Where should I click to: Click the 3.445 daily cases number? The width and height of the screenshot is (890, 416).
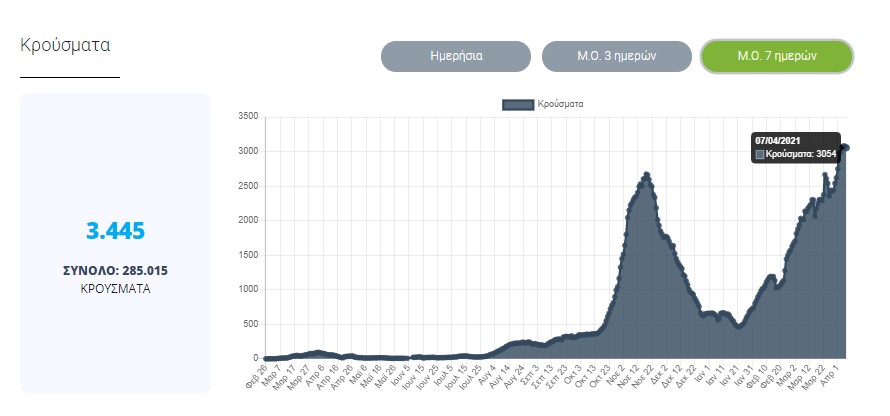(x=115, y=231)
